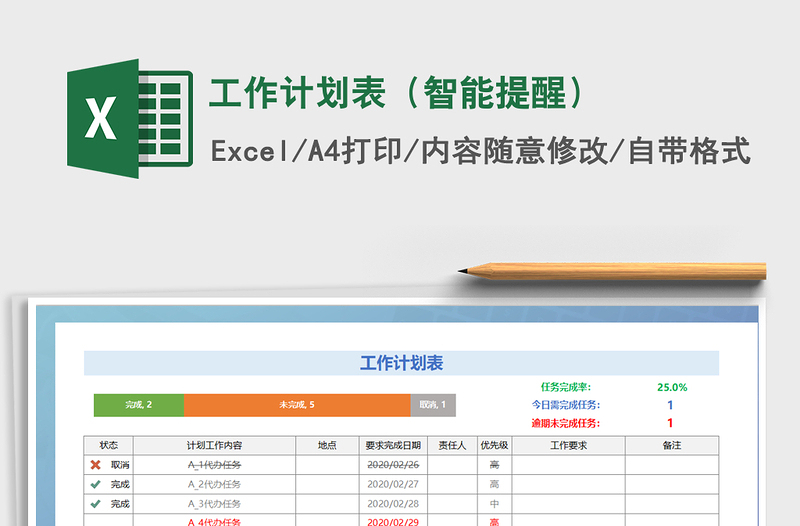Click the struck-through A_1代办任务 cell
The image size is (800, 526).
coord(214,465)
